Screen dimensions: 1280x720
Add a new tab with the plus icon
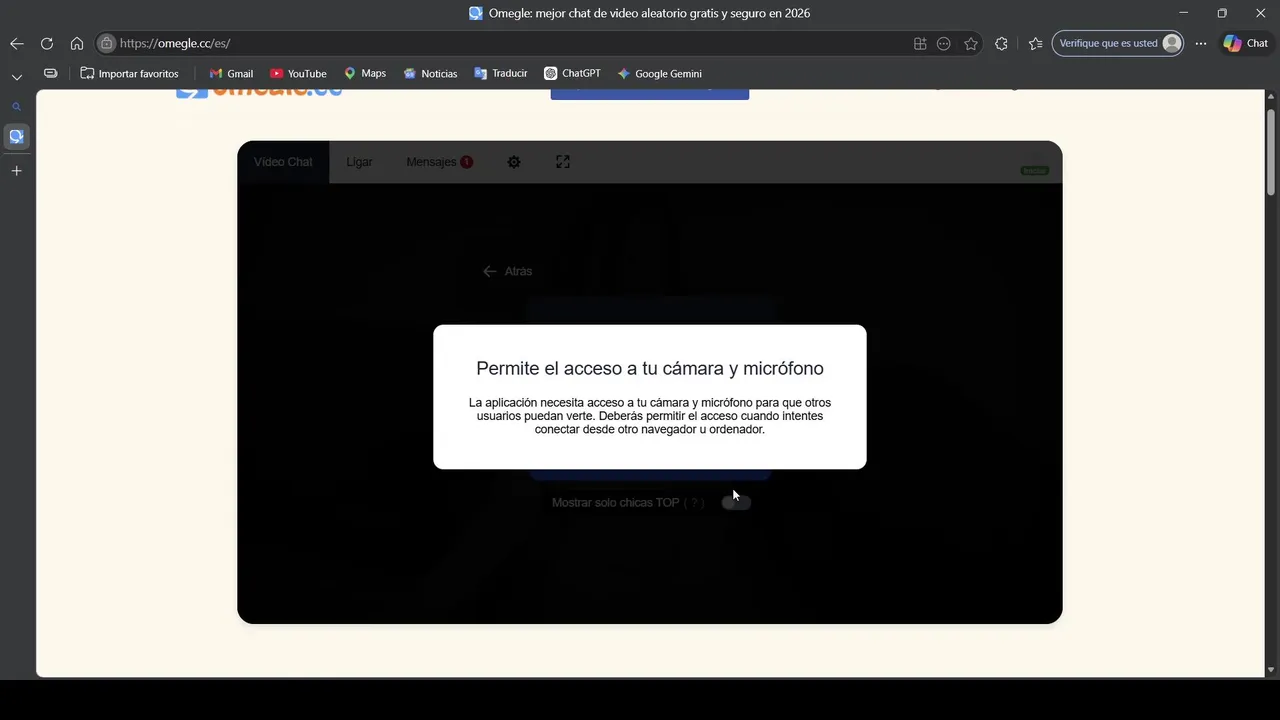(x=16, y=171)
